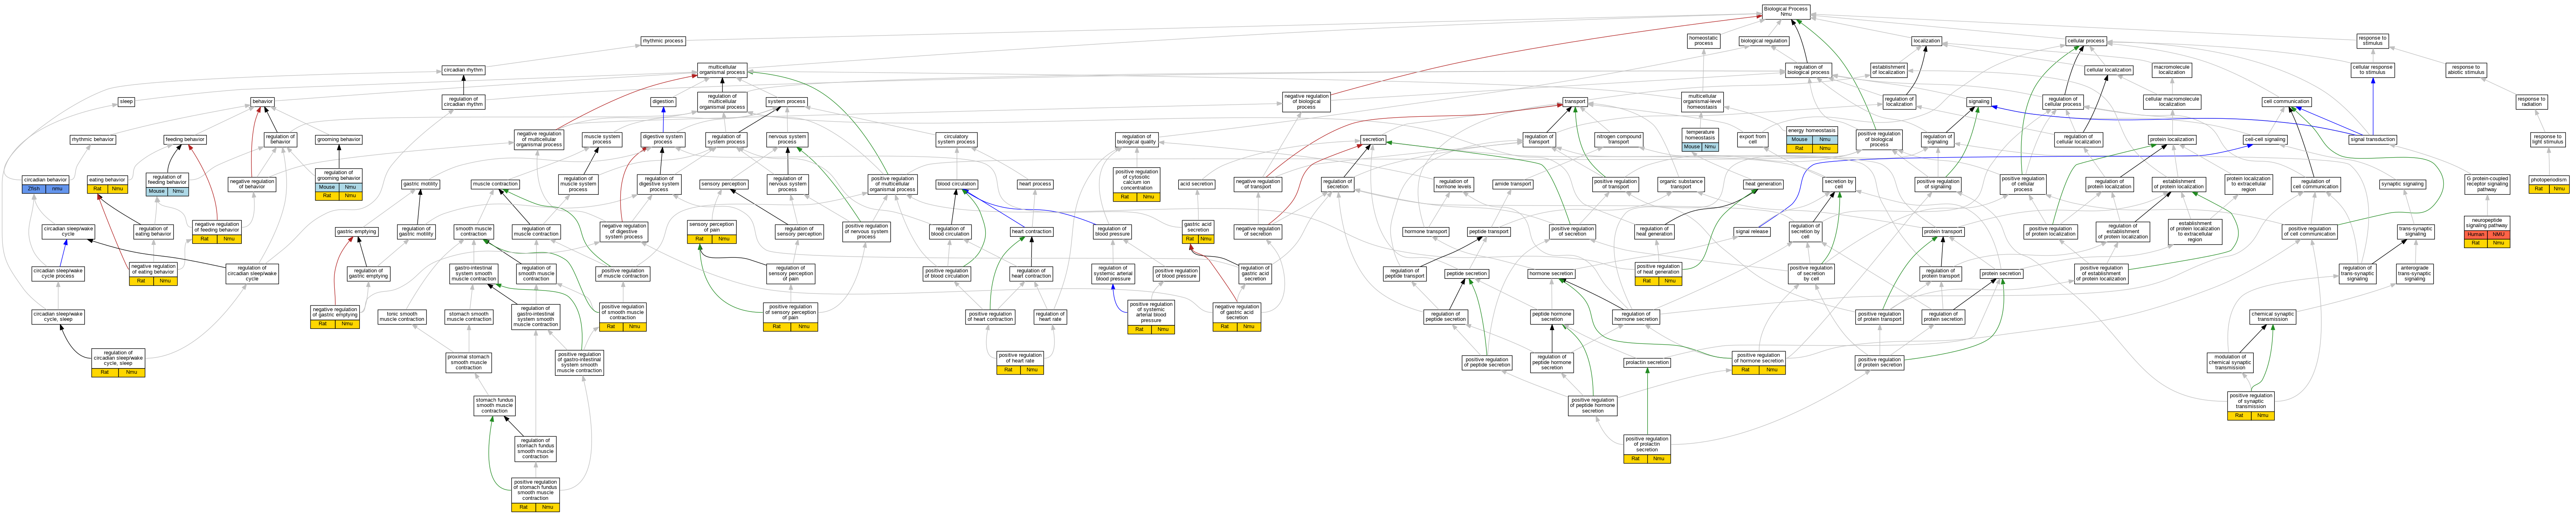Click the 'amide transport' node
This screenshot has width=2576, height=516.
[1513, 184]
